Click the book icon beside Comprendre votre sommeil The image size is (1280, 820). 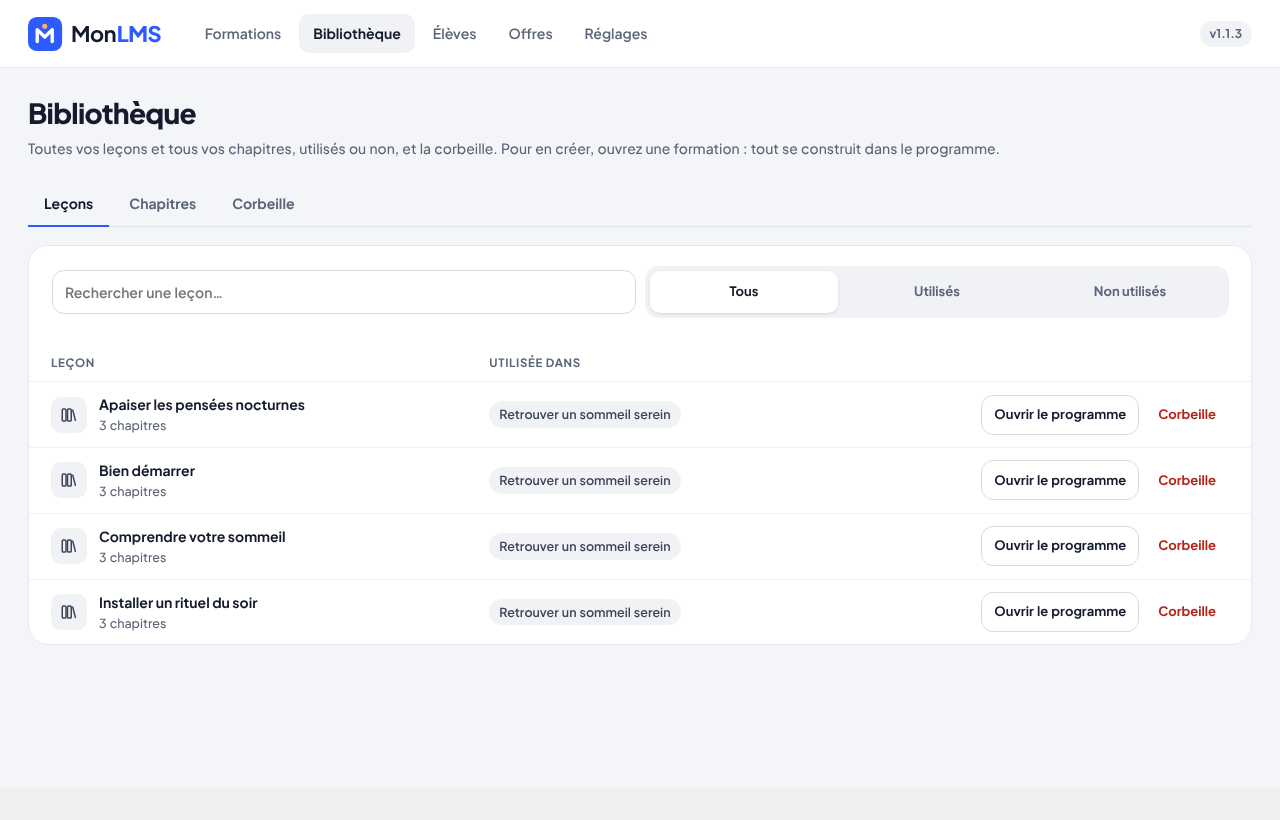coord(69,546)
